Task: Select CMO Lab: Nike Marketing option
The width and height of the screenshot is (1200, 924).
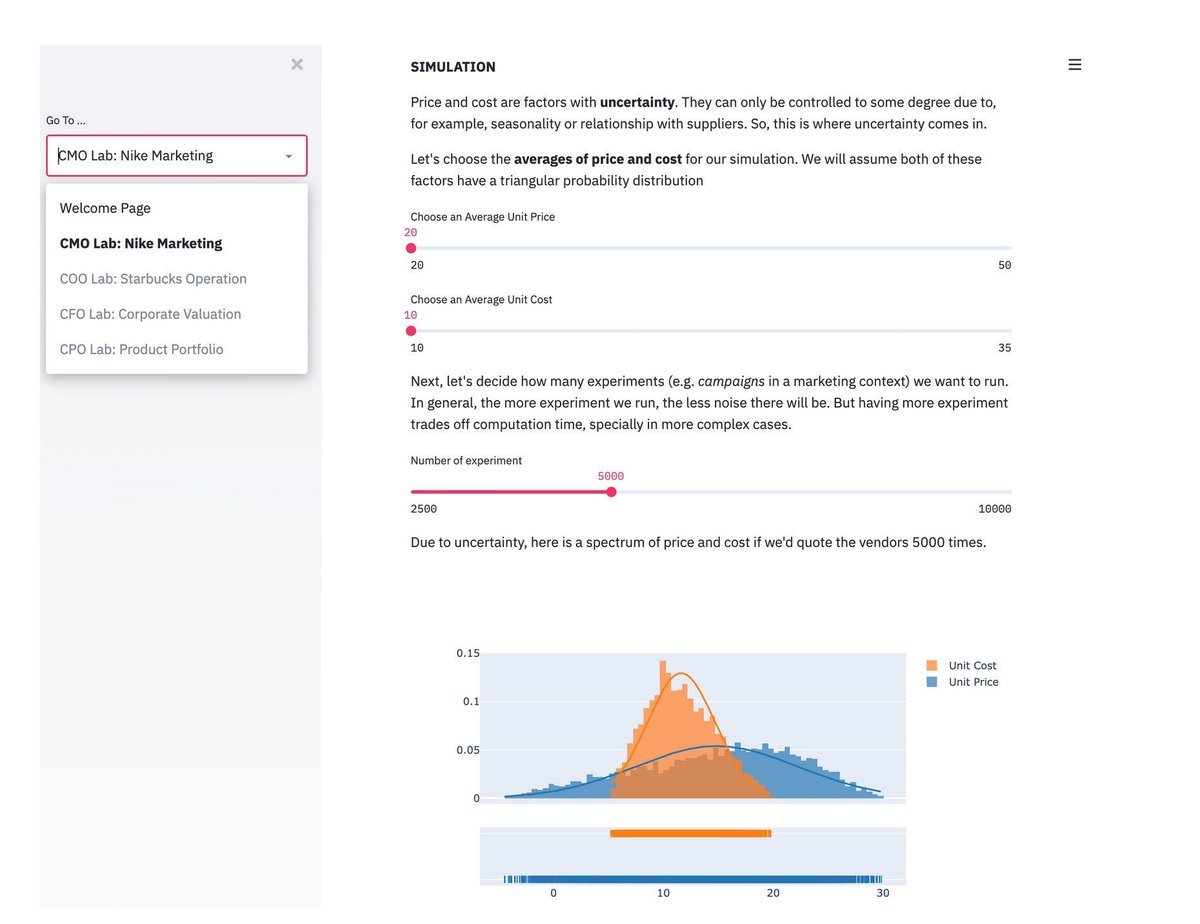Action: [177, 243]
